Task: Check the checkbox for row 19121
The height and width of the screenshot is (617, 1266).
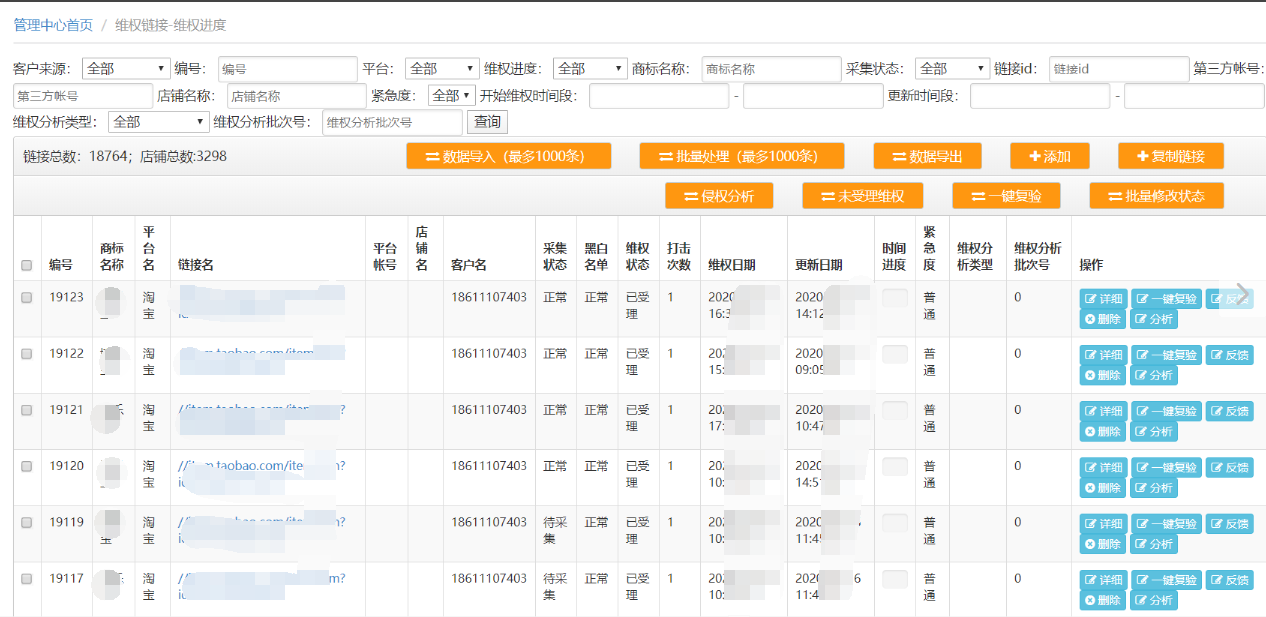Action: 27,409
